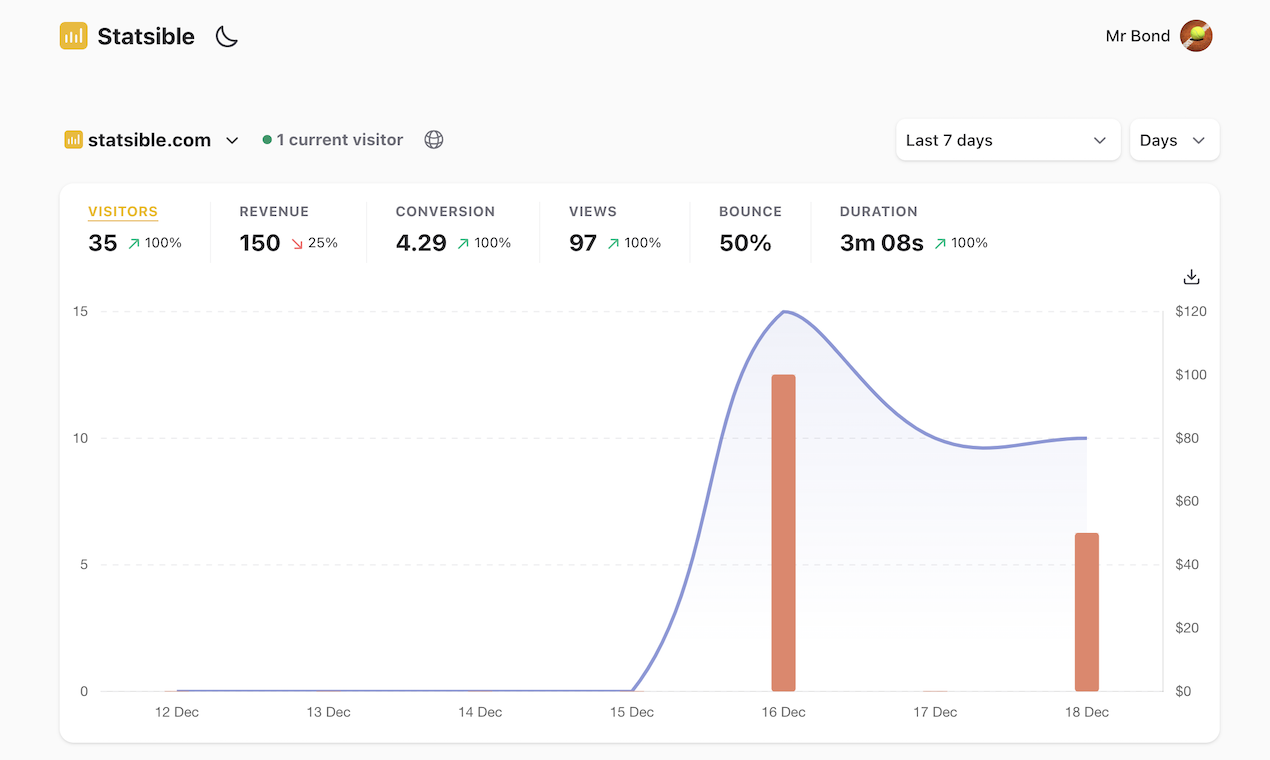The image size is (1270, 760).
Task: Click the Mr Bond username
Action: [1137, 36]
